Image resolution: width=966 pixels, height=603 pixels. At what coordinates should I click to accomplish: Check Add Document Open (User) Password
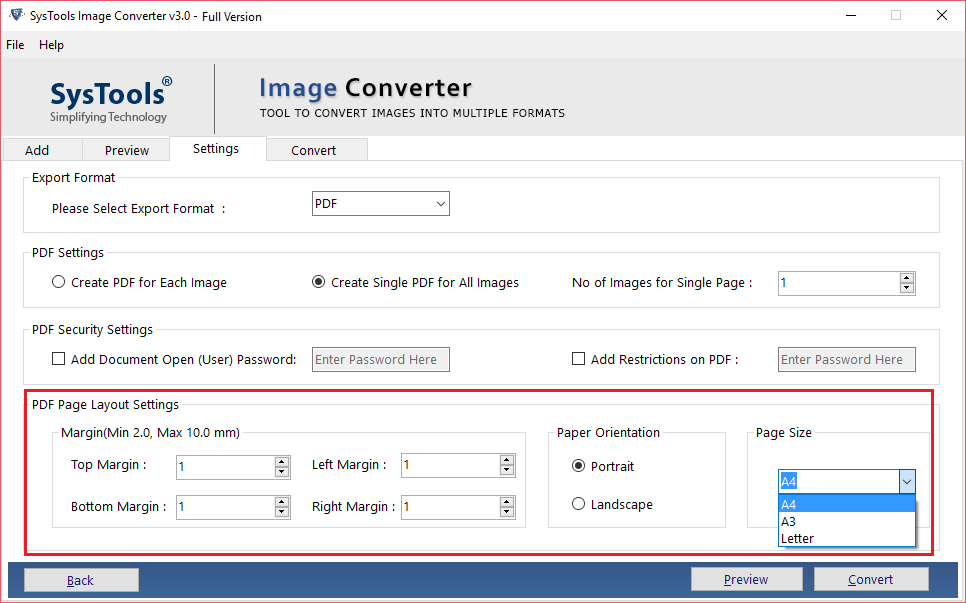tap(58, 358)
